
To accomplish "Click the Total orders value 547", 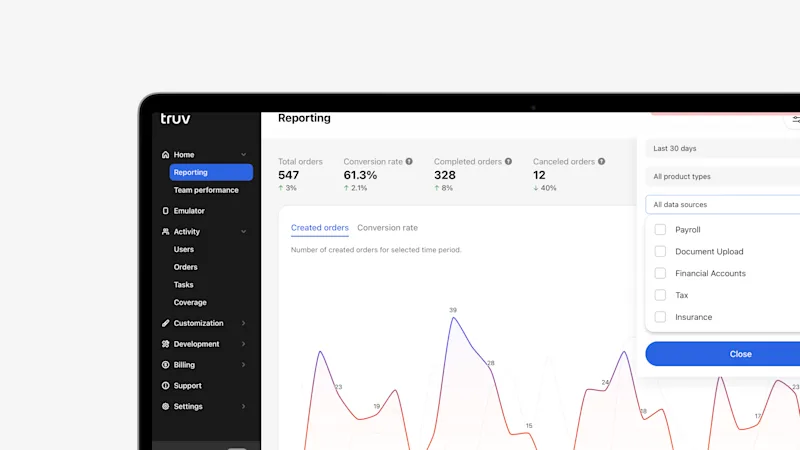I will (288, 175).
